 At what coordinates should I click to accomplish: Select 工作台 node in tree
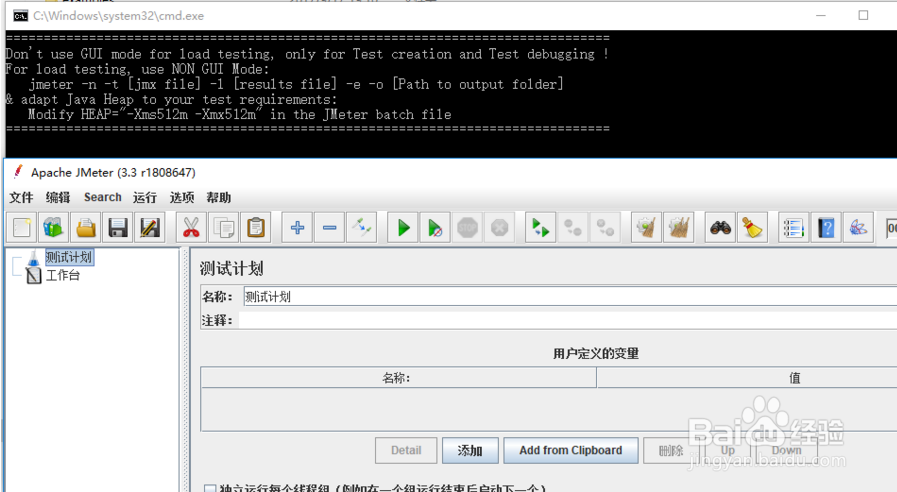point(62,276)
